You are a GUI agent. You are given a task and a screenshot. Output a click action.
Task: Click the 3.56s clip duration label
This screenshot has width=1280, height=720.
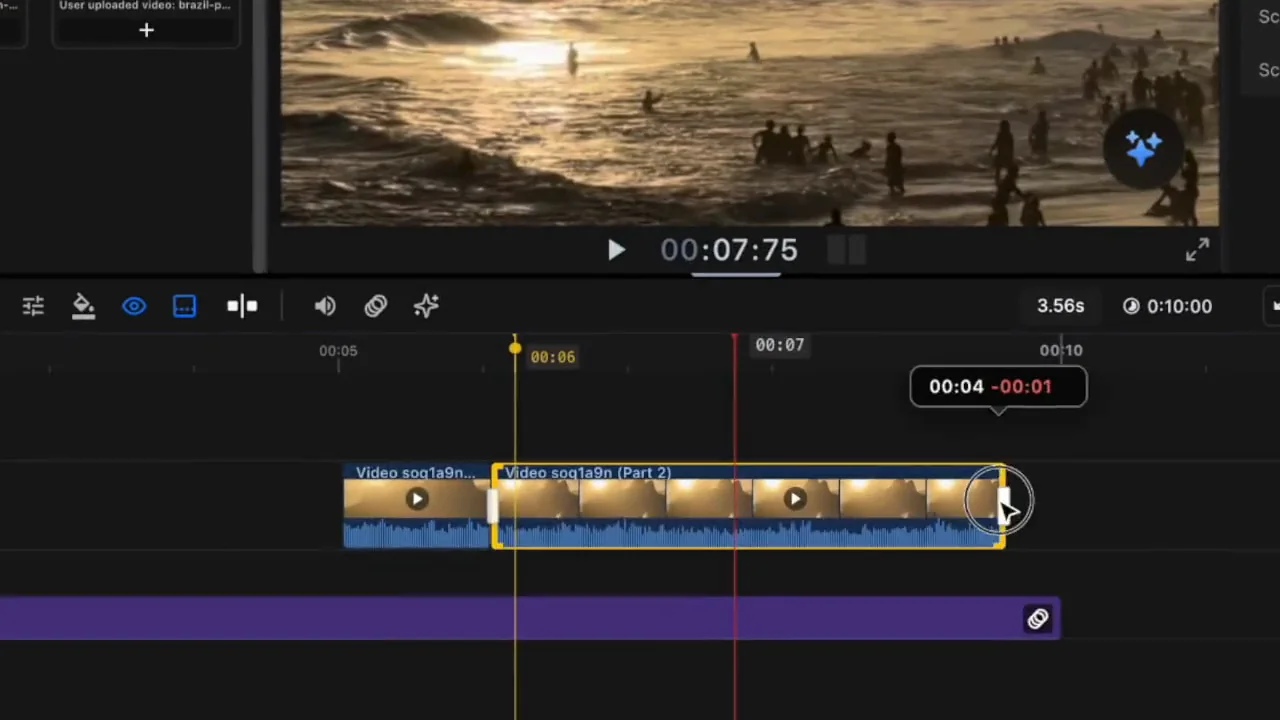point(1060,306)
